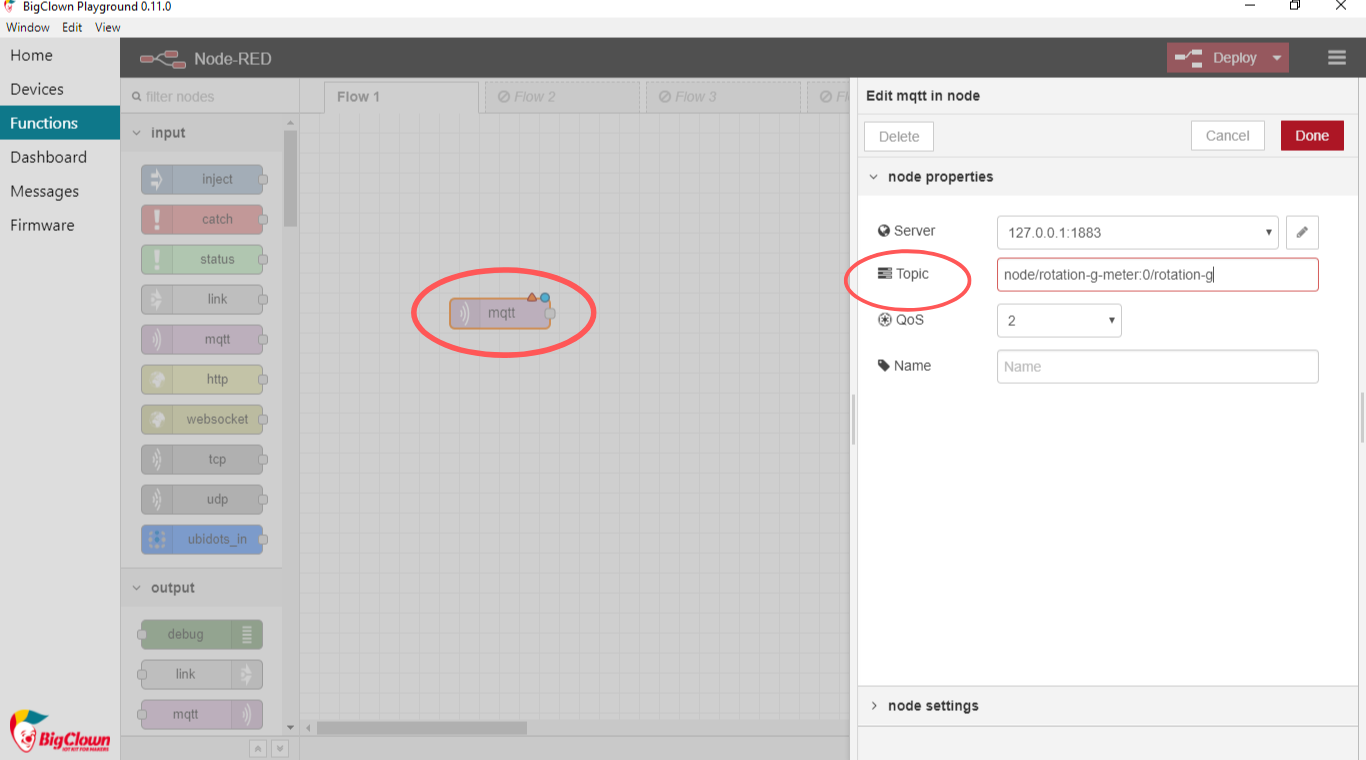Click the Cancel button
This screenshot has width=1366, height=760.
pyautogui.click(x=1228, y=136)
